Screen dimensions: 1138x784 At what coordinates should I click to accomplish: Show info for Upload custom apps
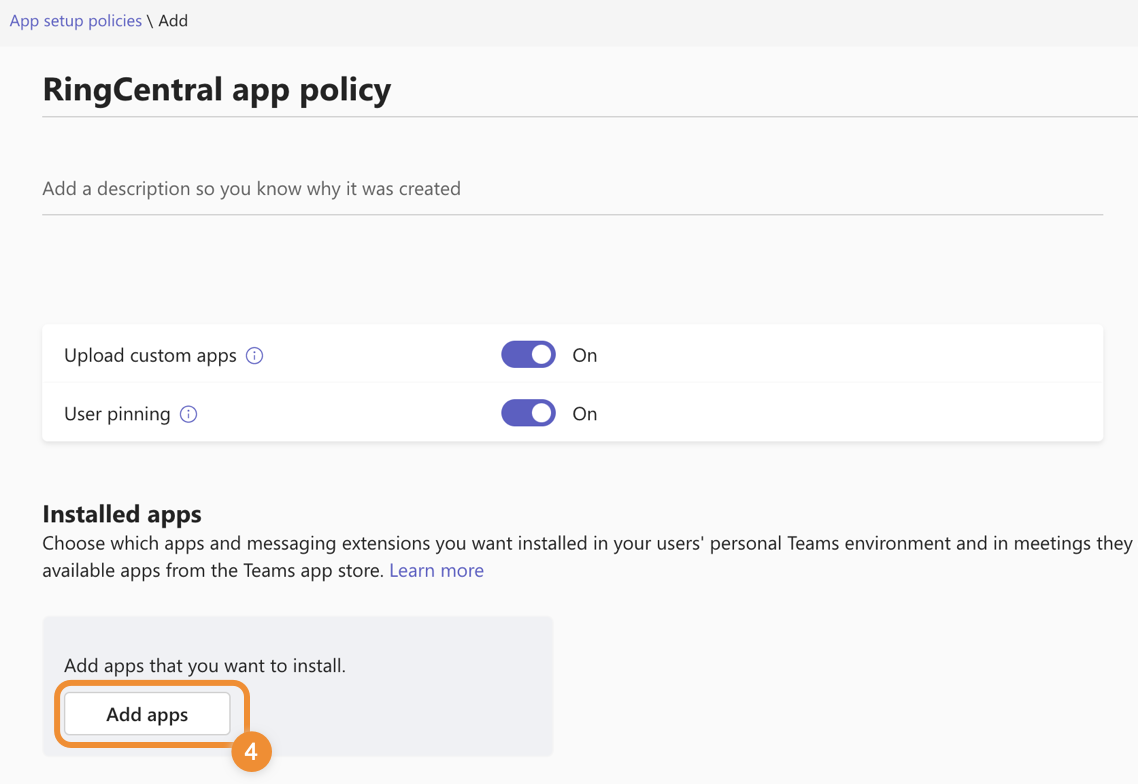254,356
